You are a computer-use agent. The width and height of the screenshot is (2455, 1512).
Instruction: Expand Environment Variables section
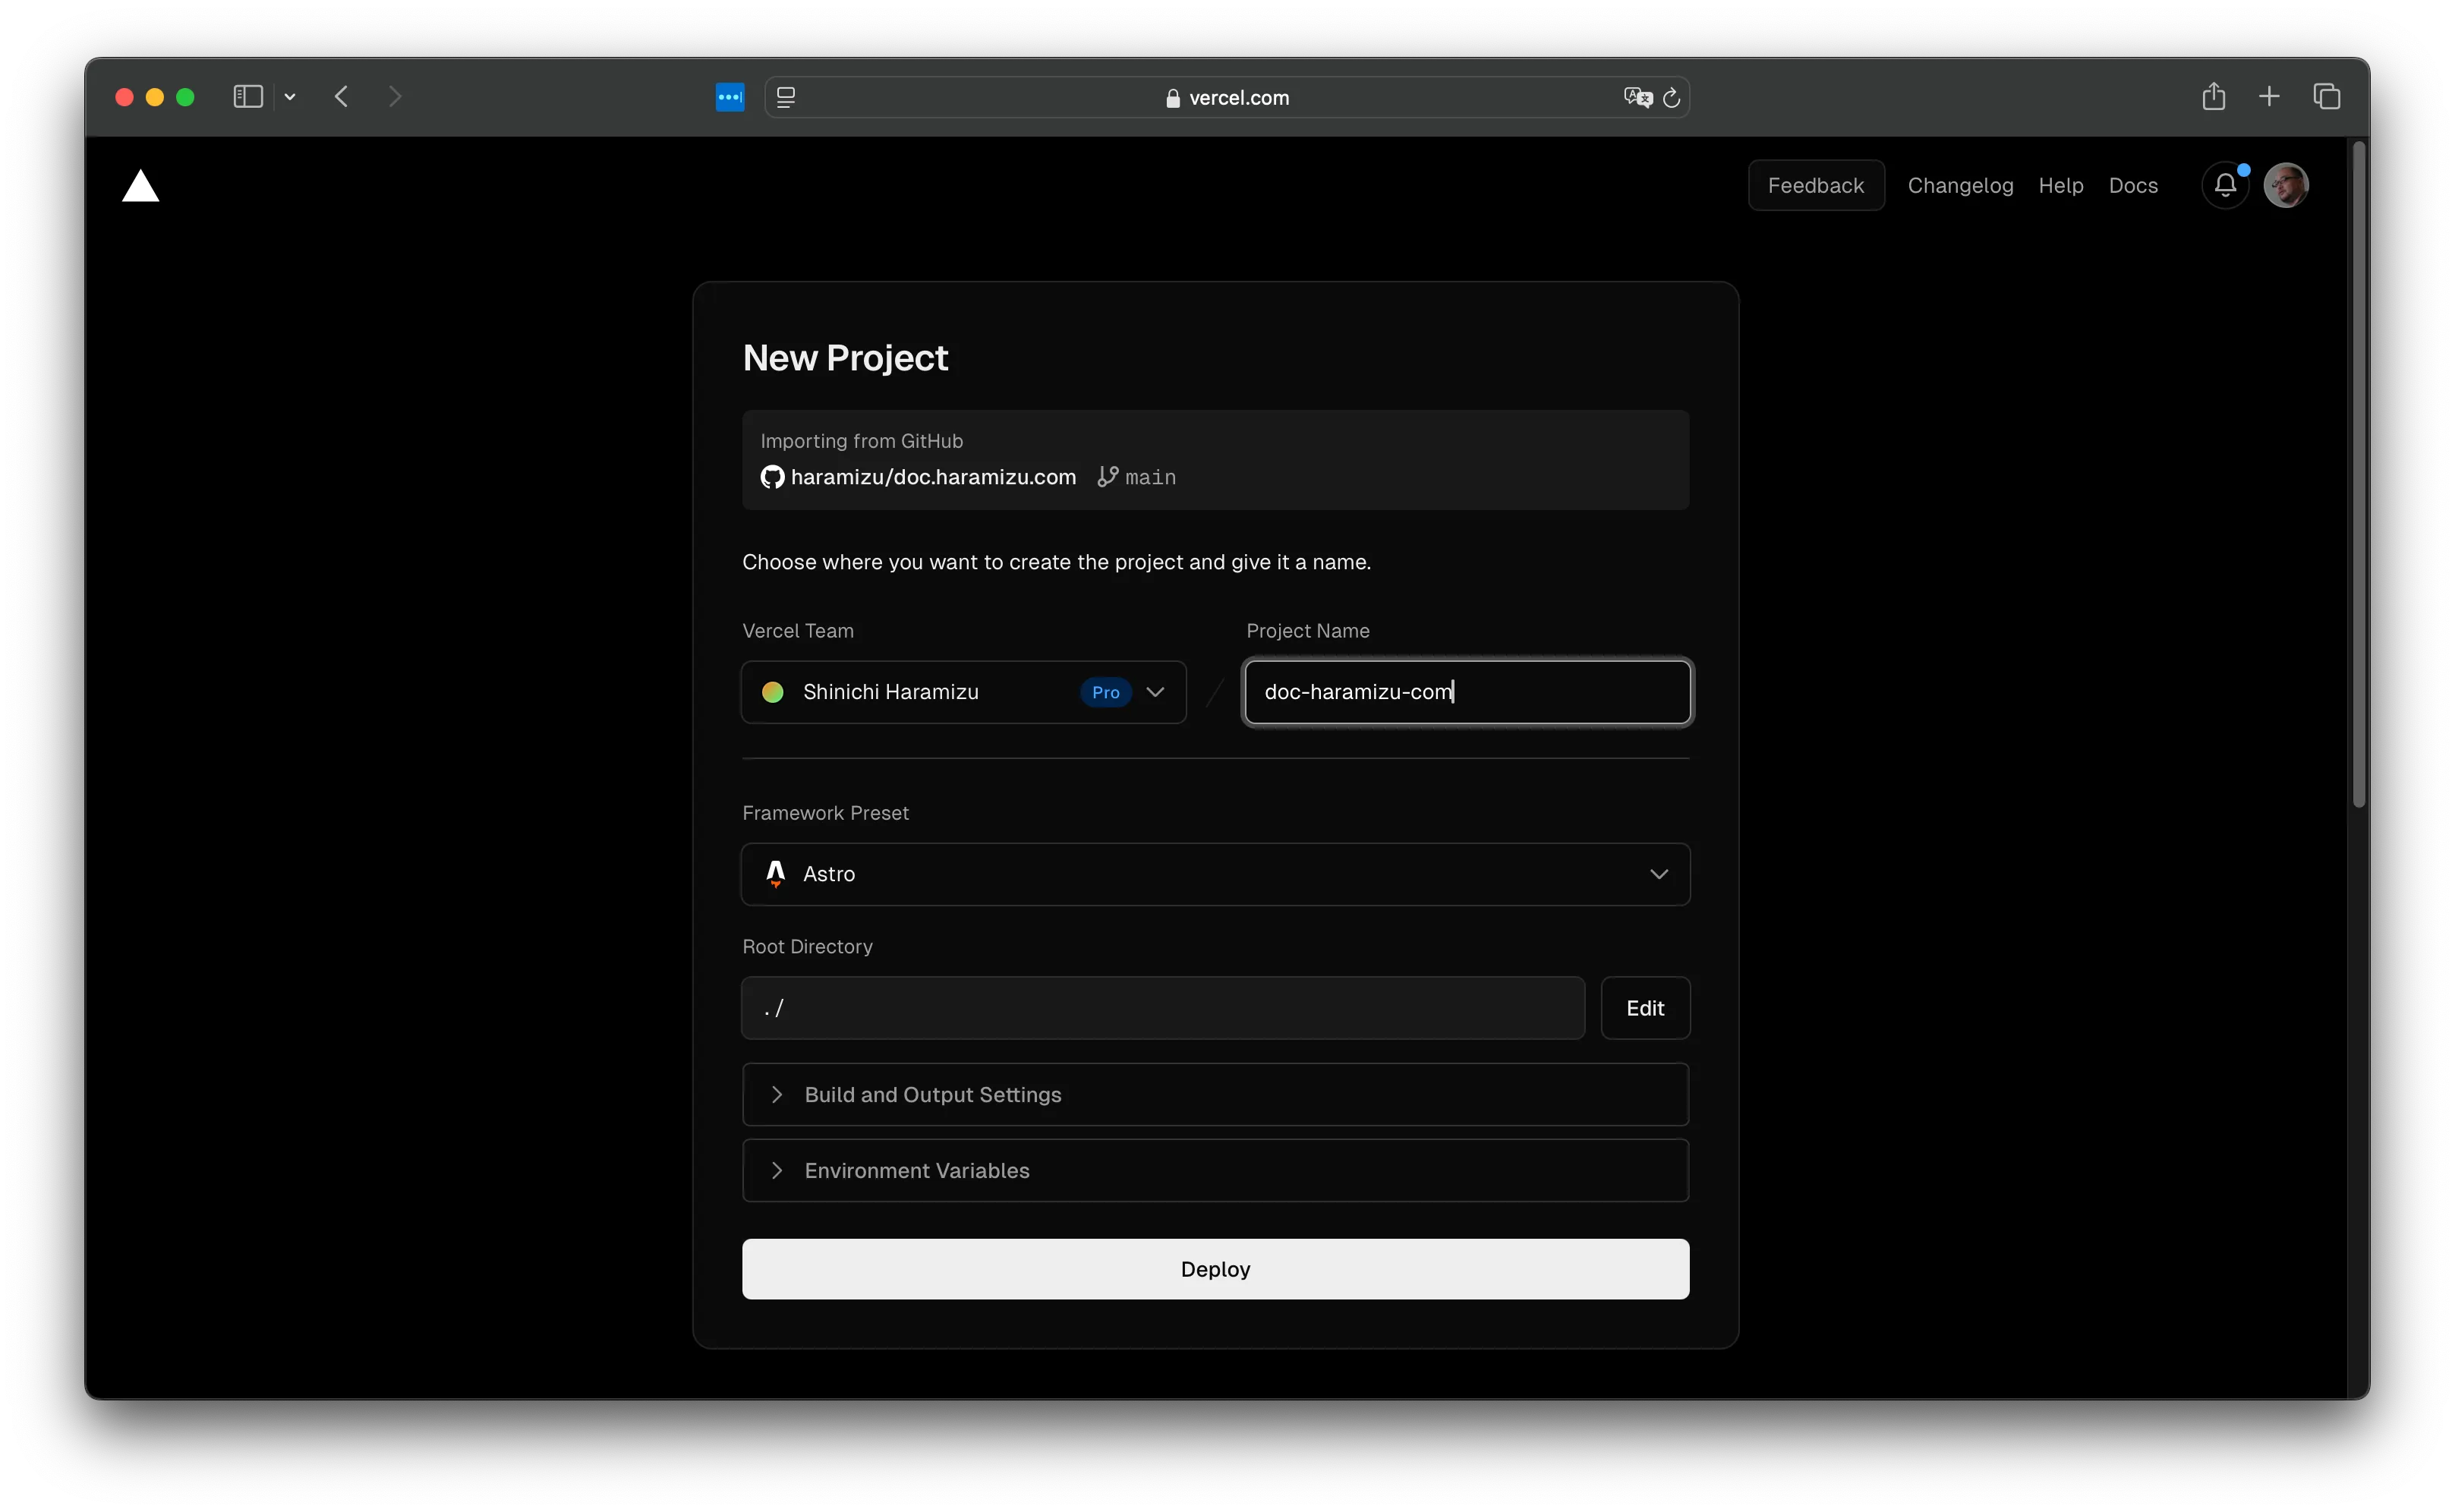point(1215,1171)
